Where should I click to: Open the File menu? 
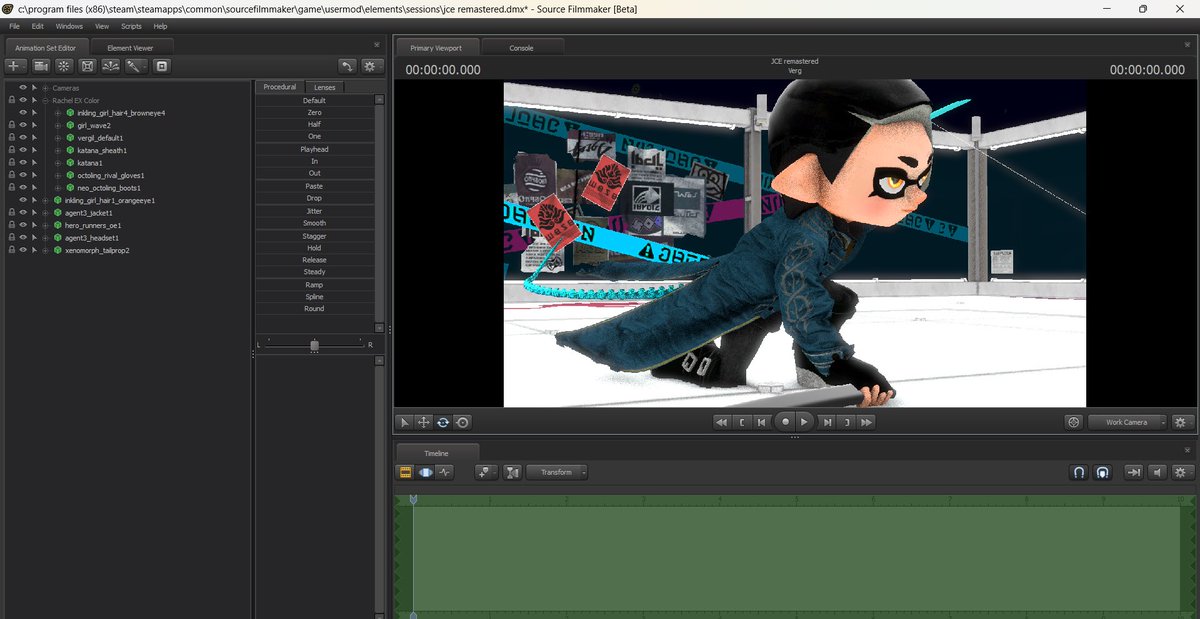point(14,25)
